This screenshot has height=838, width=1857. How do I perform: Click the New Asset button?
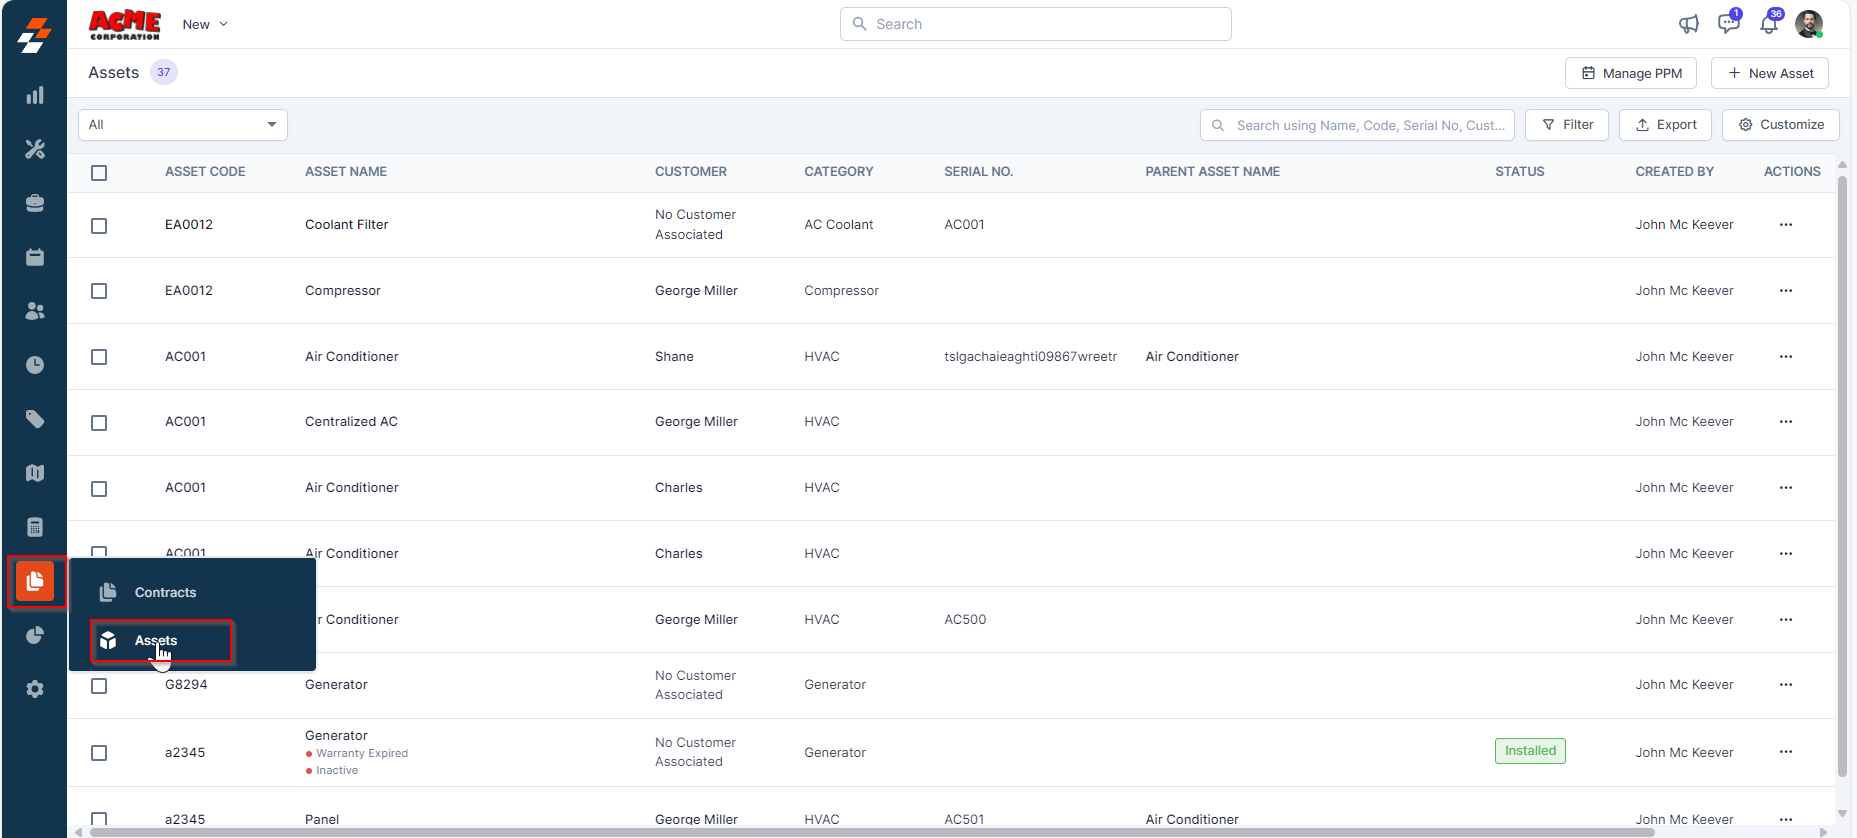1769,73
